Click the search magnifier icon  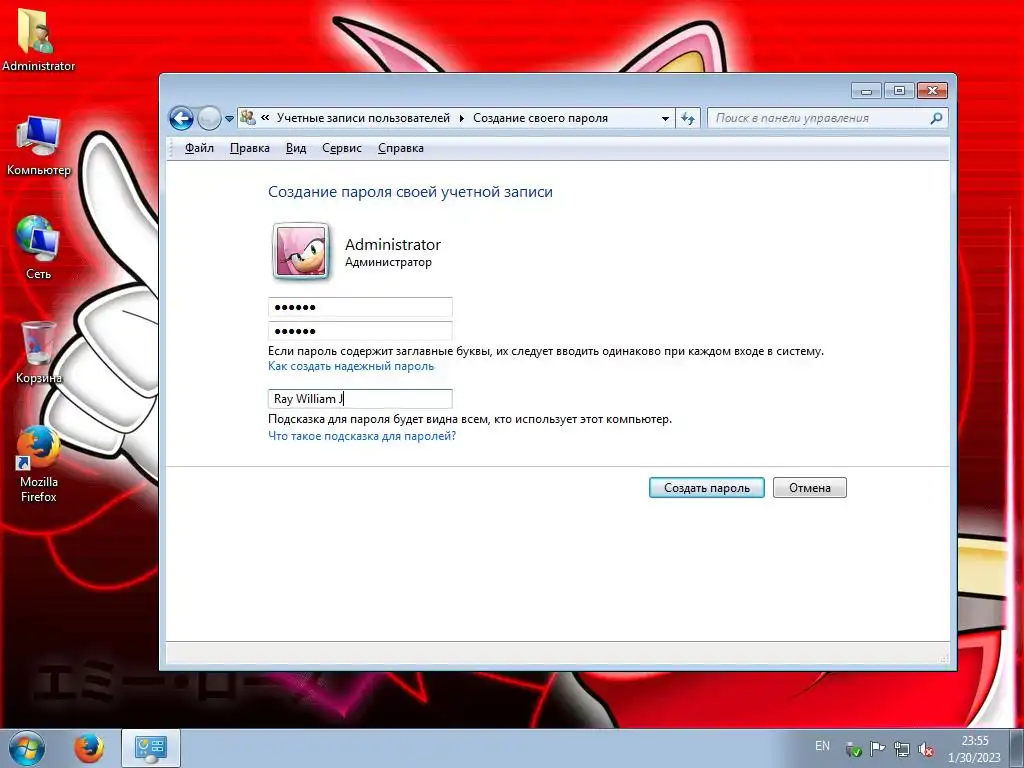point(936,118)
